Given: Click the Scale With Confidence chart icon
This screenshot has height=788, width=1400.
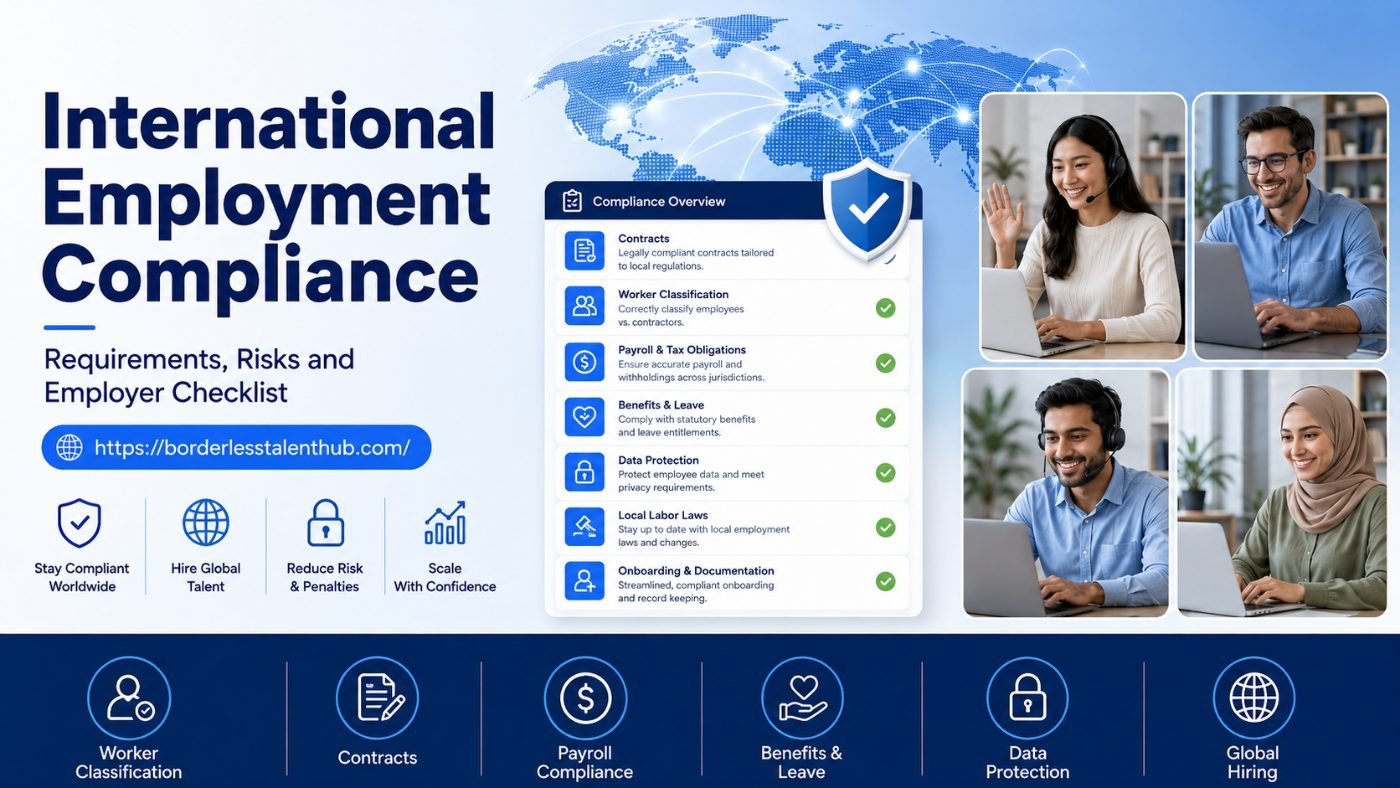Looking at the screenshot, I should (x=445, y=523).
